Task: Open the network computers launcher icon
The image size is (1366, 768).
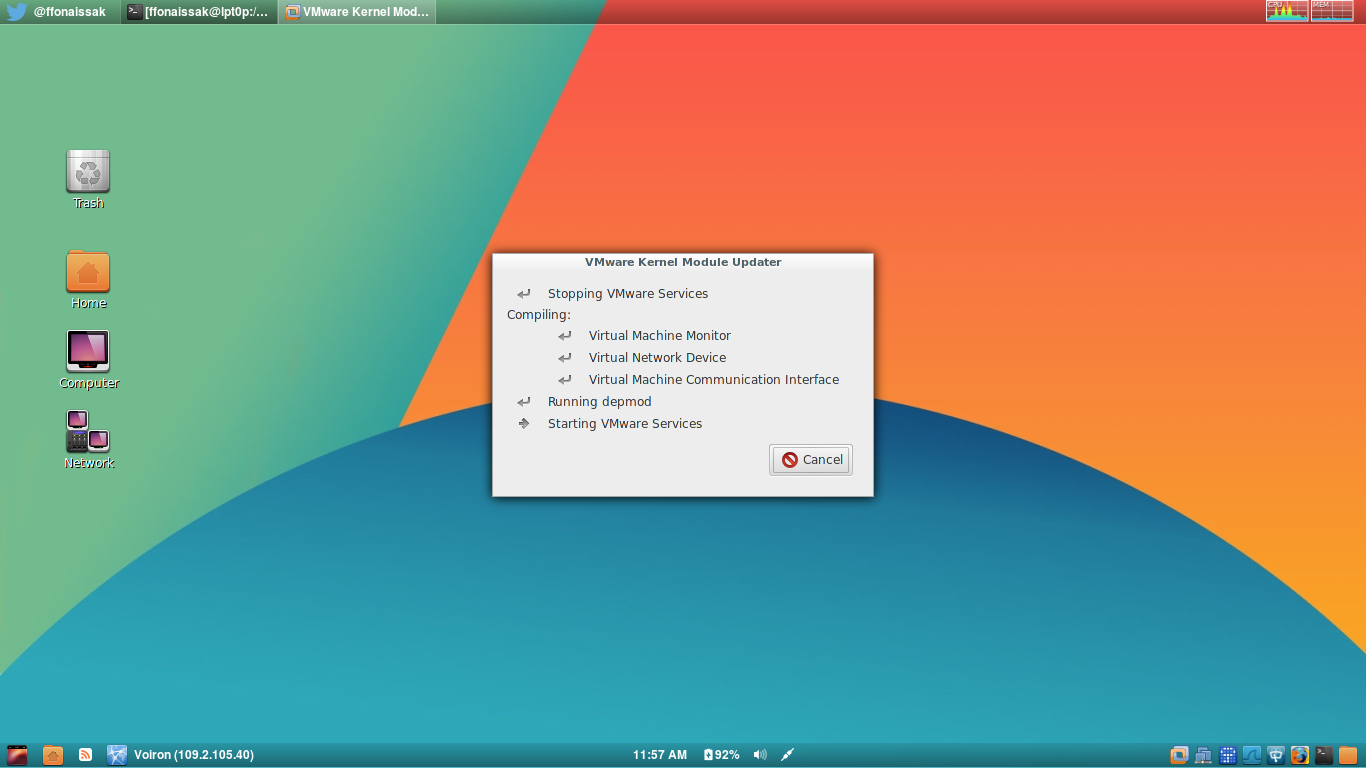Action: tap(1204, 755)
